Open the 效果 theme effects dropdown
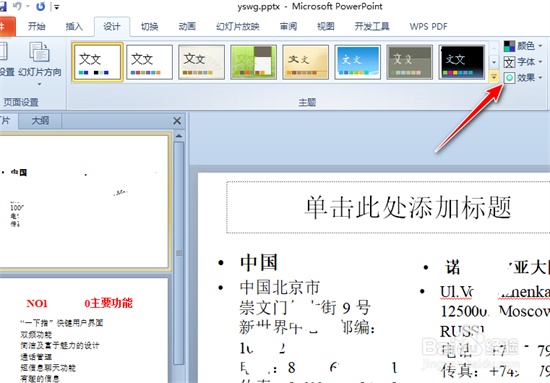This screenshot has width=550, height=383. coord(523,78)
